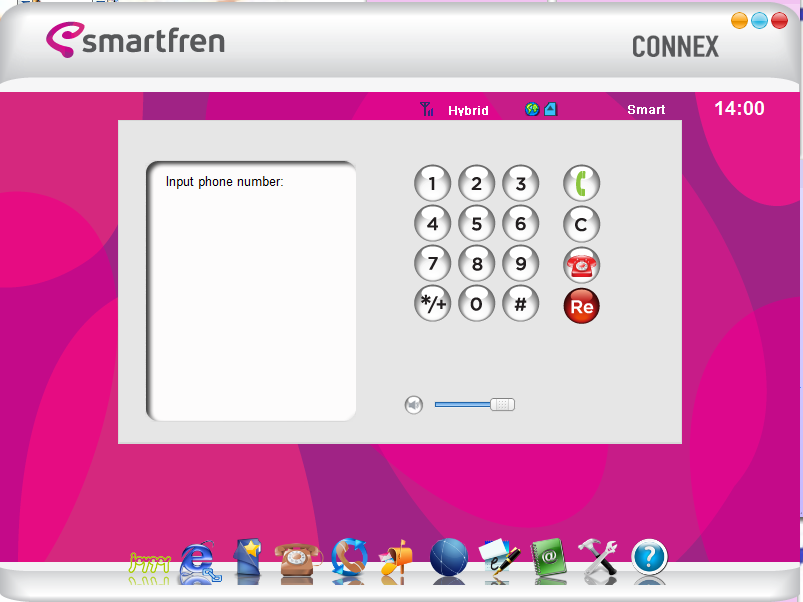Open the pen and paper icon

point(499,558)
